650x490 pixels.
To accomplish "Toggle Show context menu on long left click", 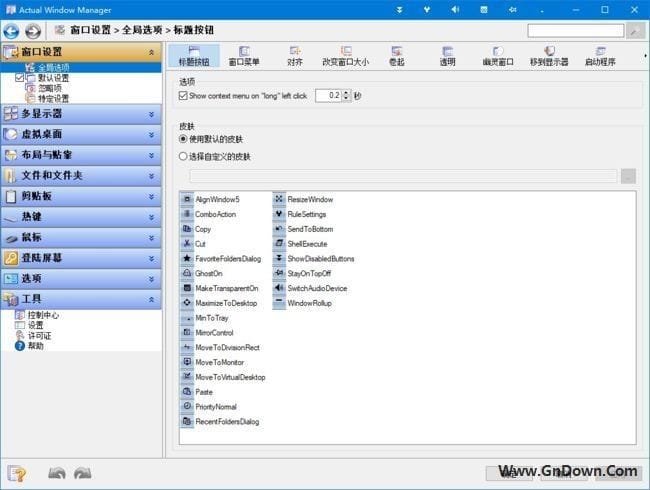I will tap(183, 96).
